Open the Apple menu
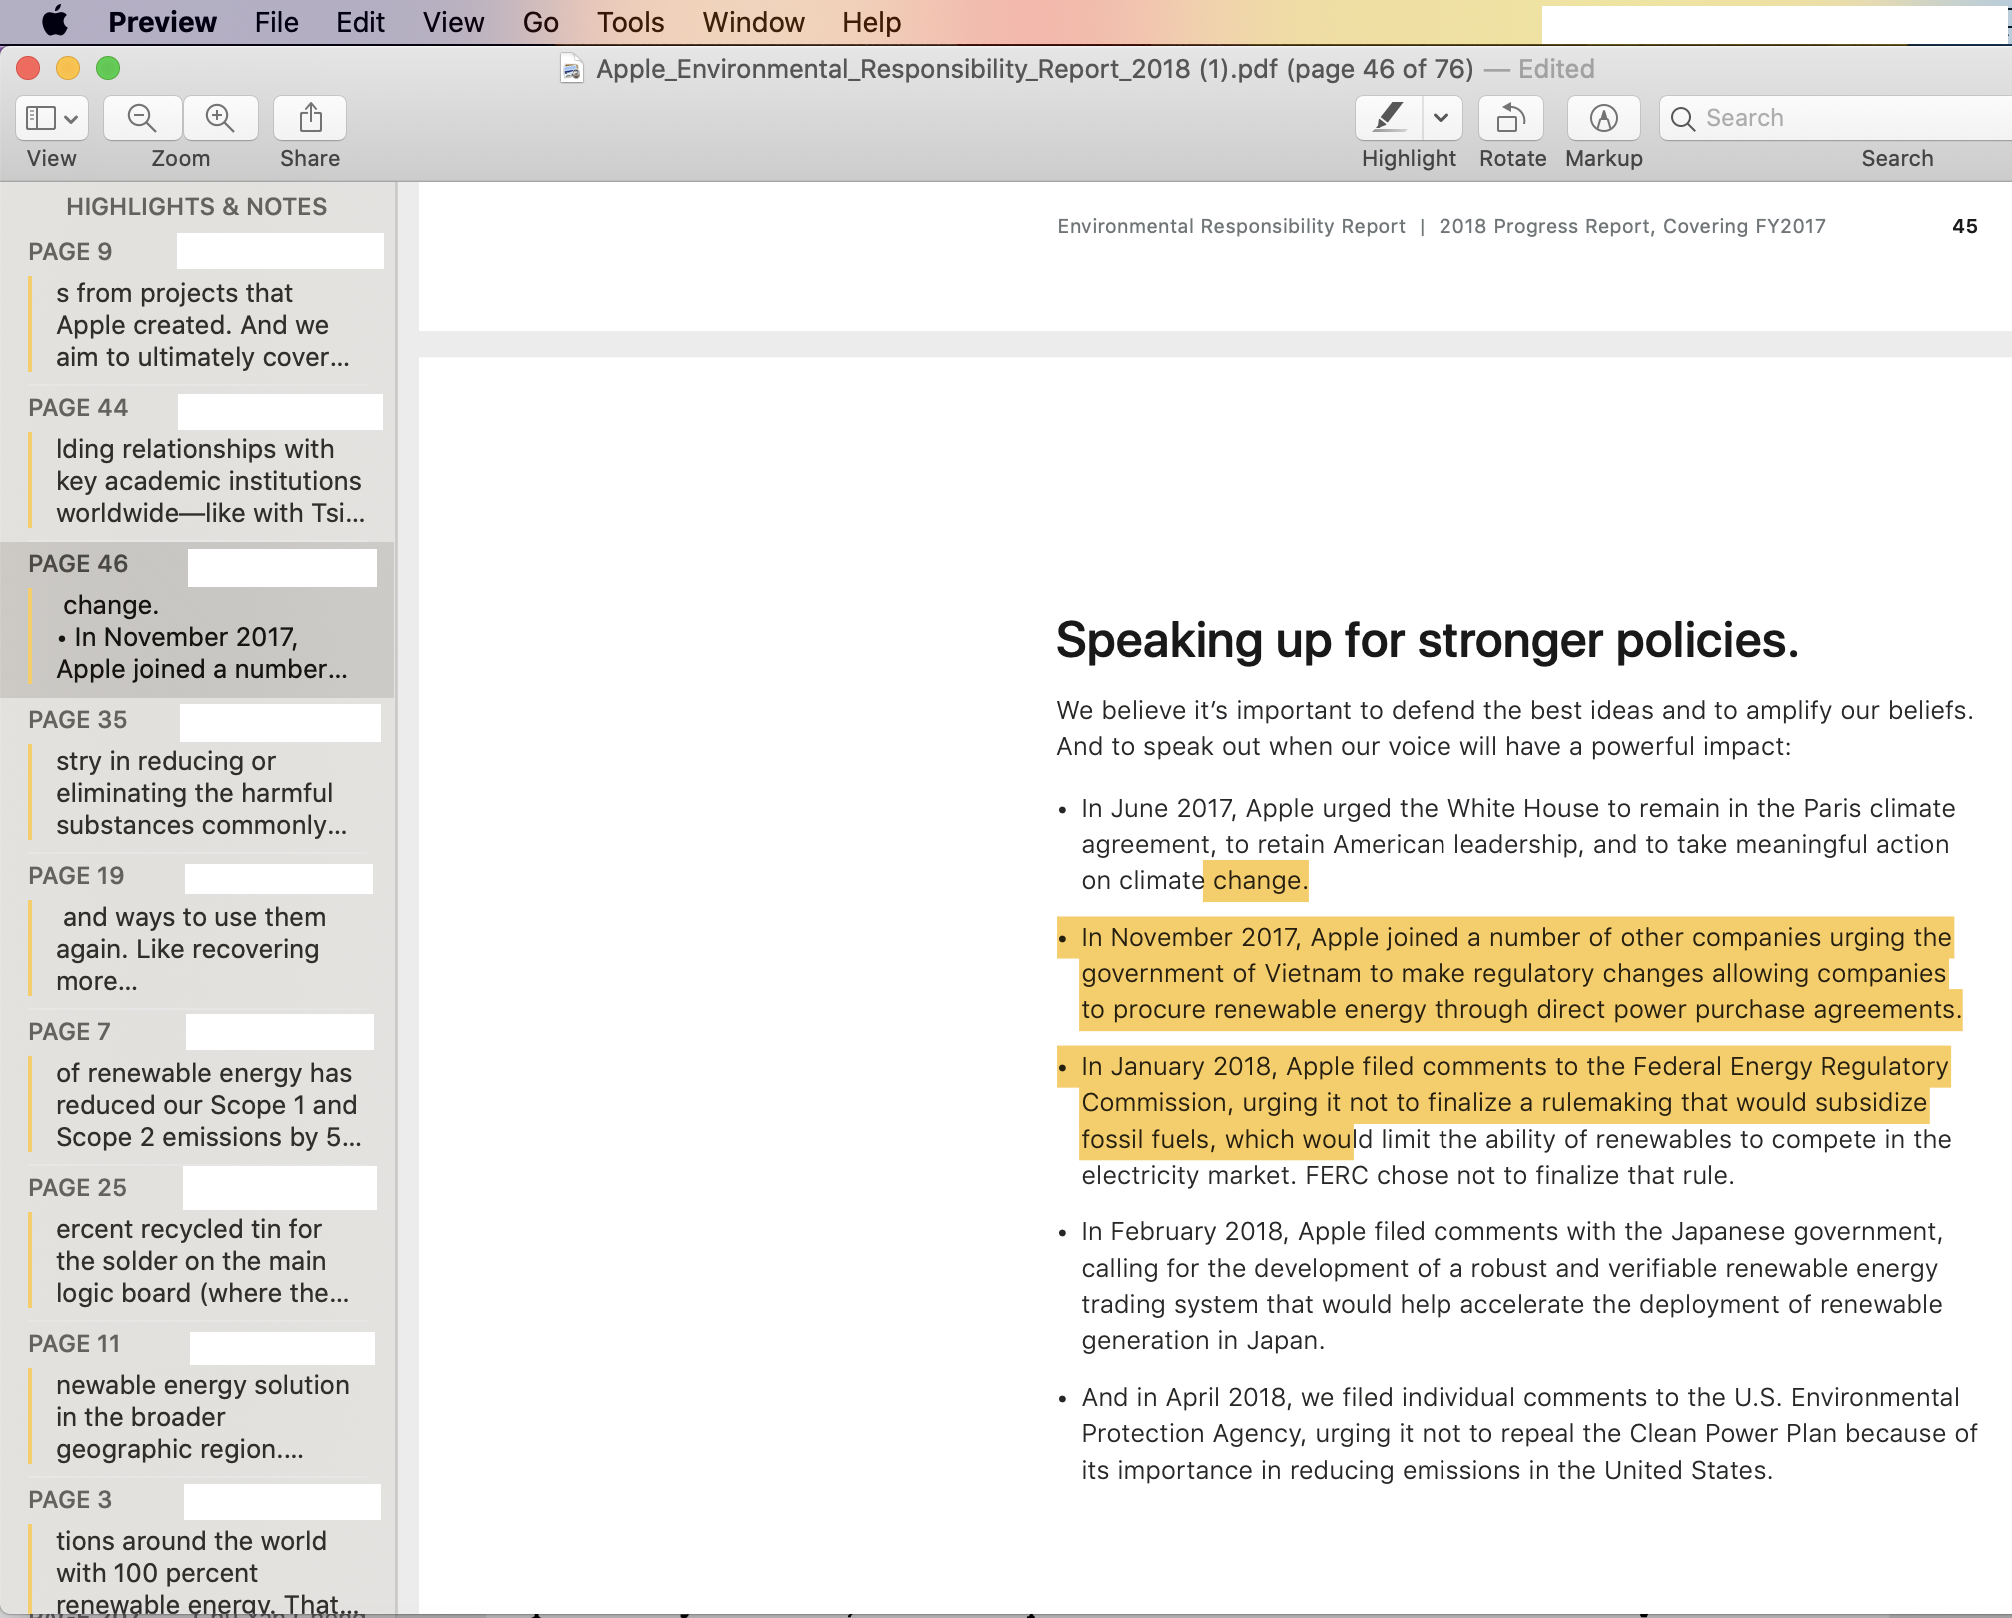Screen dimensions: 2012x1618 55,21
